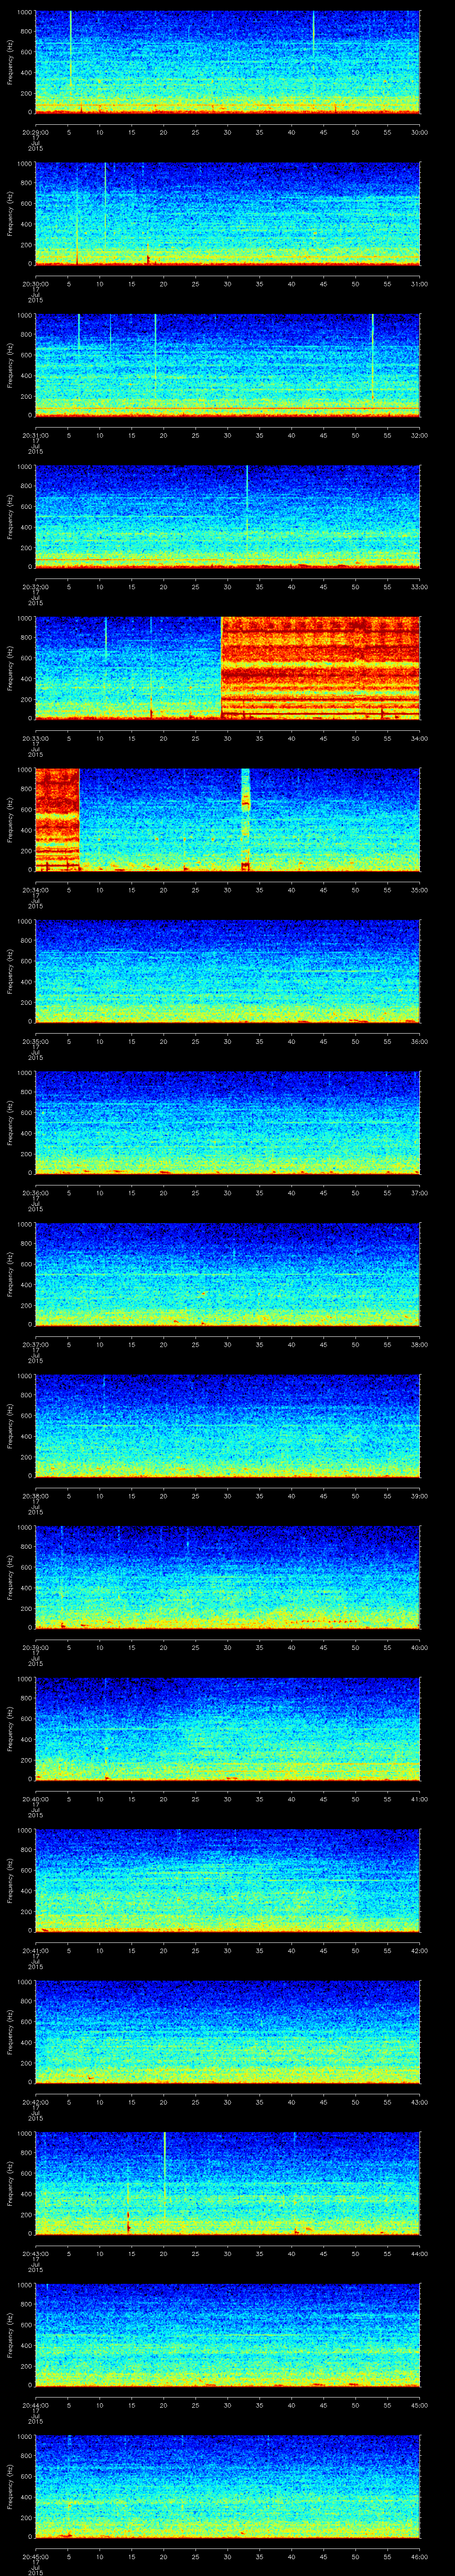Click the loud red noise band in the 20:33:00 spectrogram

pyautogui.click(x=321, y=668)
